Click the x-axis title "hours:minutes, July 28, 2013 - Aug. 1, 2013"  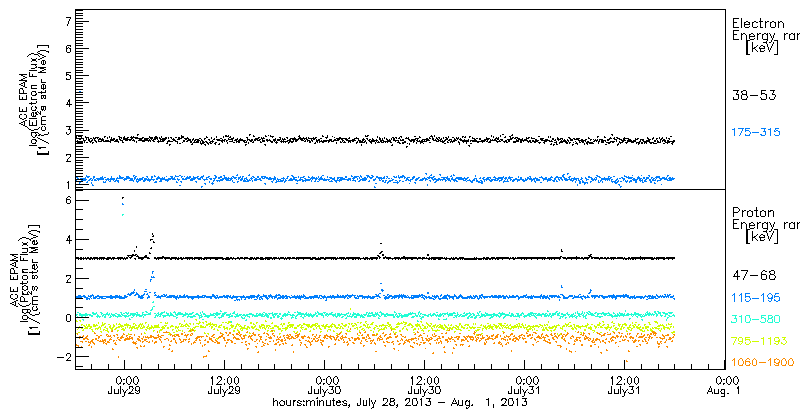click(399, 402)
